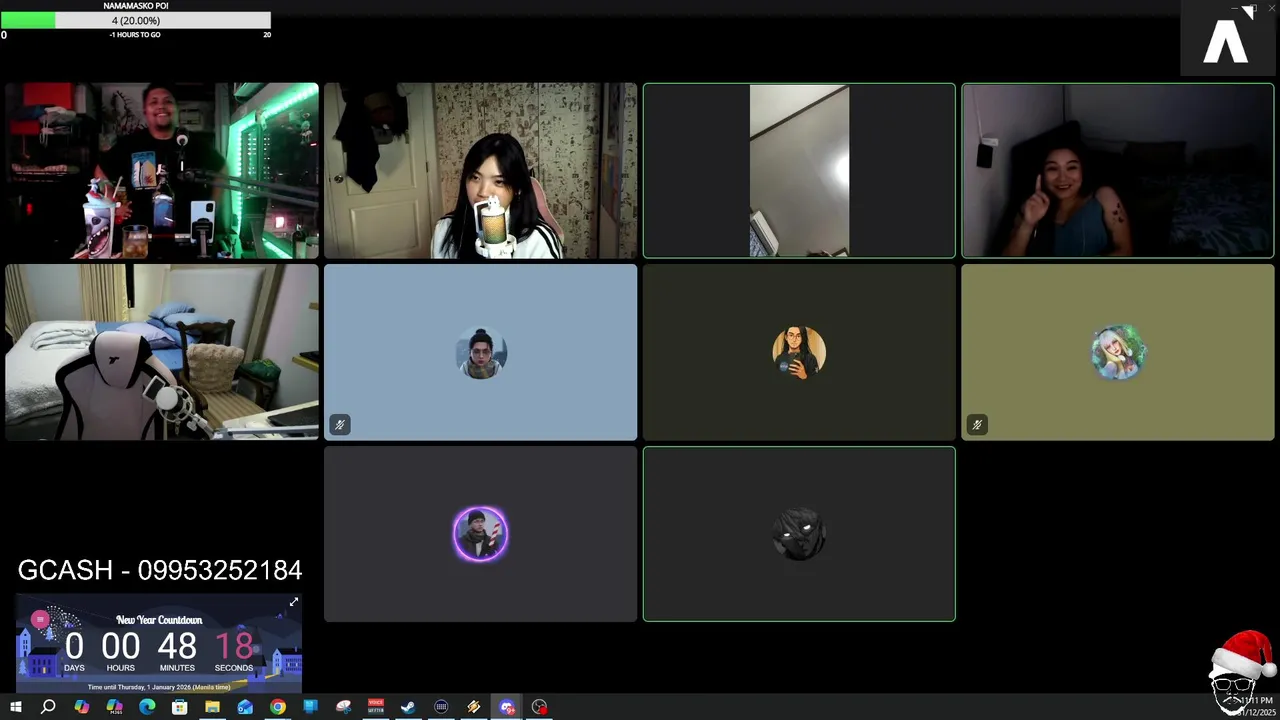
Task: Switch to Google Chrome in taskbar
Action: (x=277, y=707)
